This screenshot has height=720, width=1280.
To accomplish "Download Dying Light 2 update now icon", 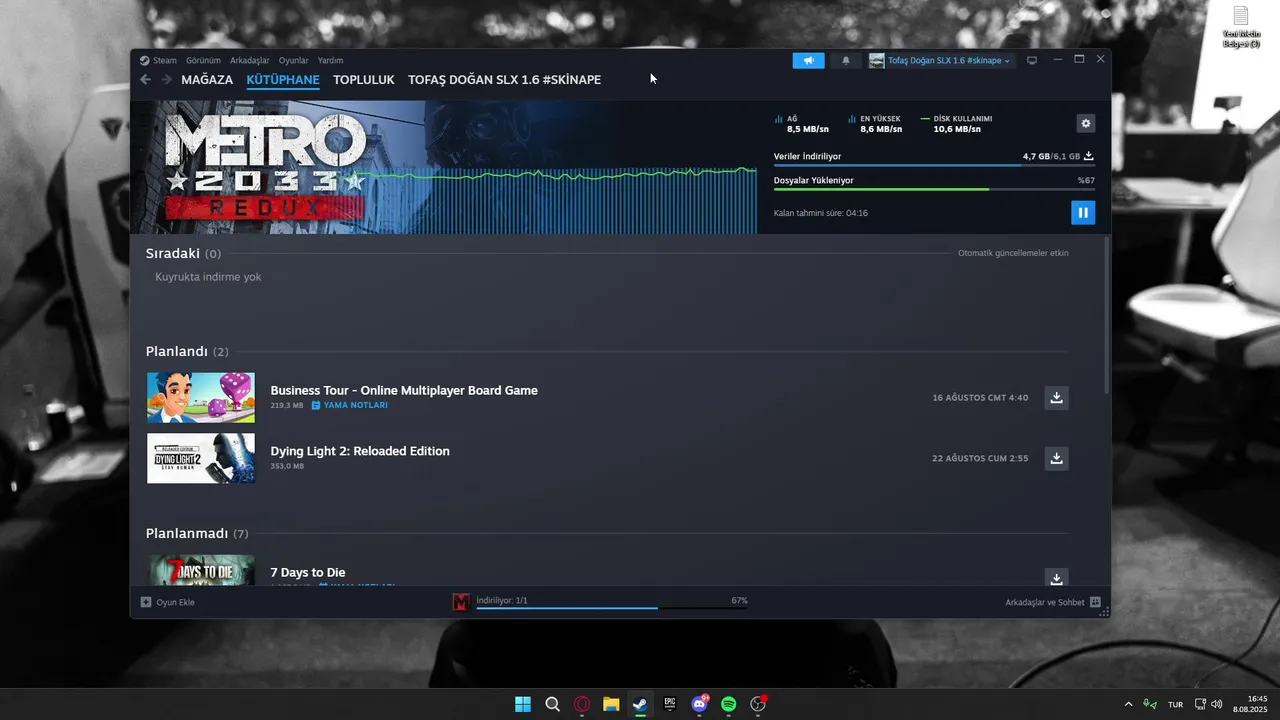I will [1056, 458].
